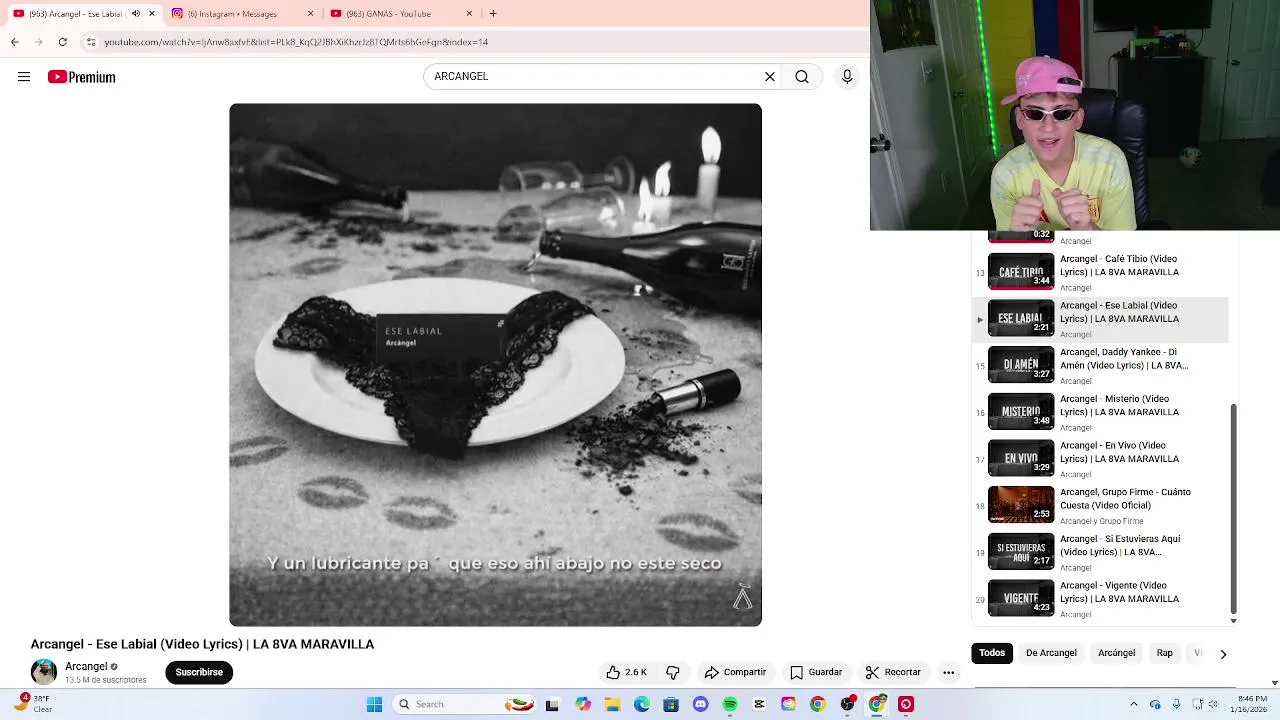Select the De Arcangel filter chip
1280x720 pixels.
(x=1051, y=653)
